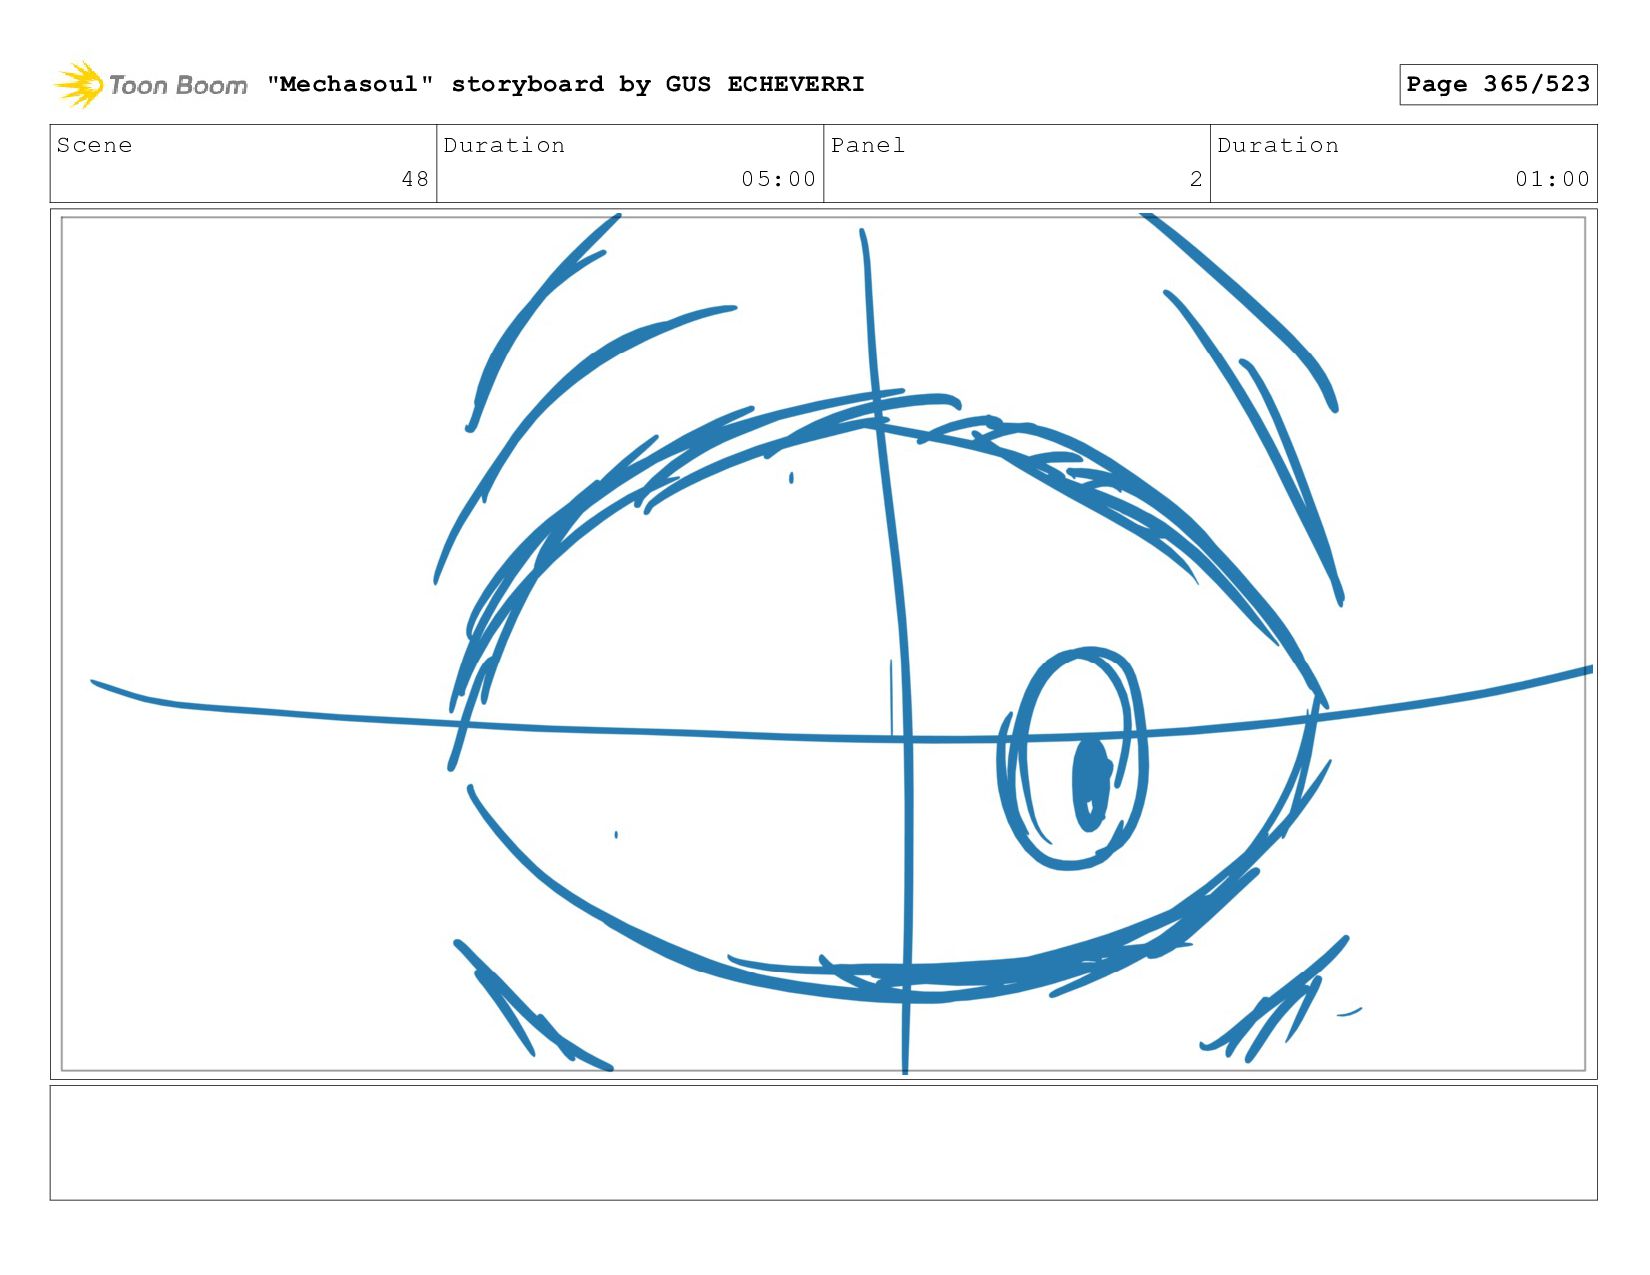Click the empty notes box below the panel

click(823, 1143)
